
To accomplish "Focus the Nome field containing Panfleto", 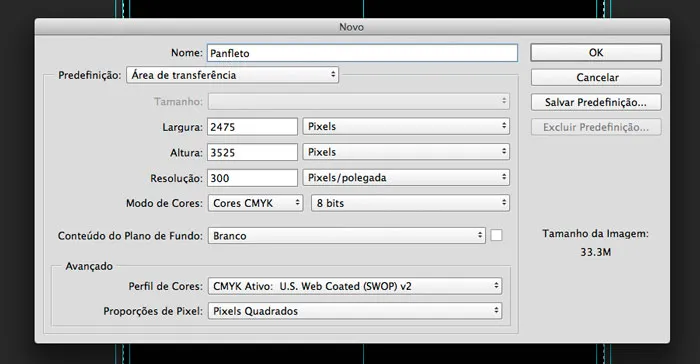I will click(362, 53).
